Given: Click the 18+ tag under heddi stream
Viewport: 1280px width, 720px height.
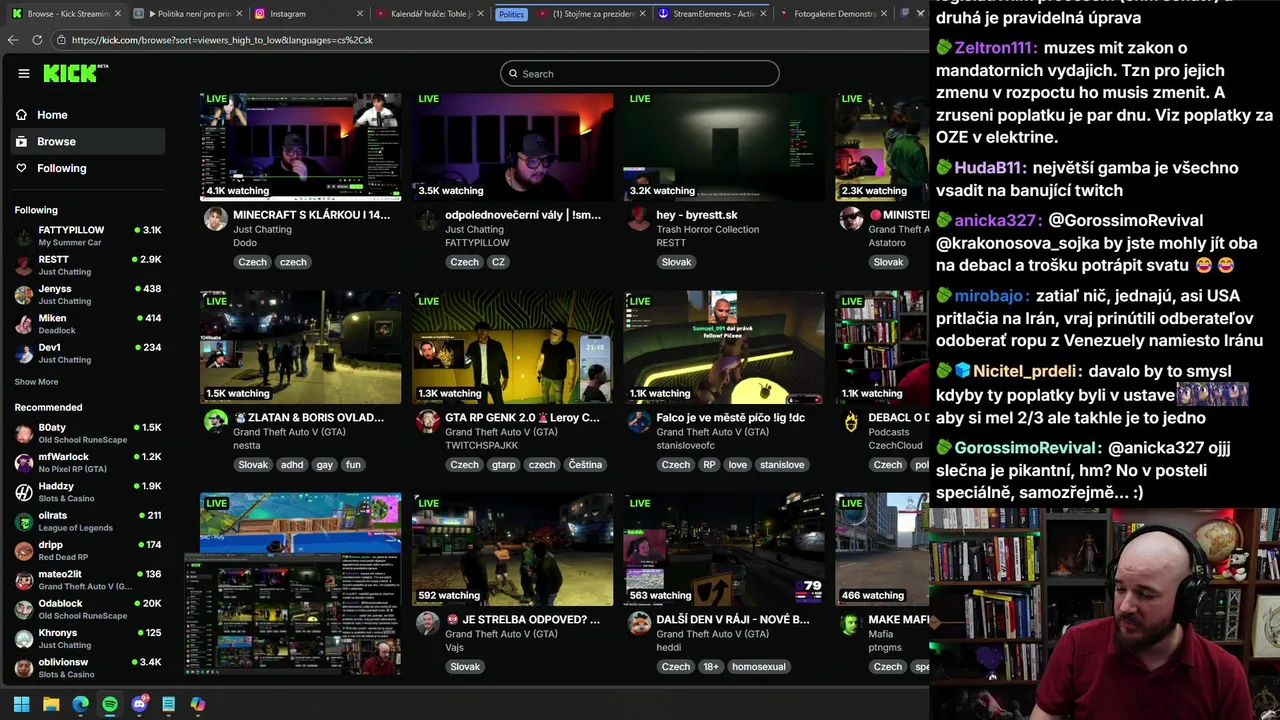Looking at the screenshot, I should pyautogui.click(x=710, y=667).
